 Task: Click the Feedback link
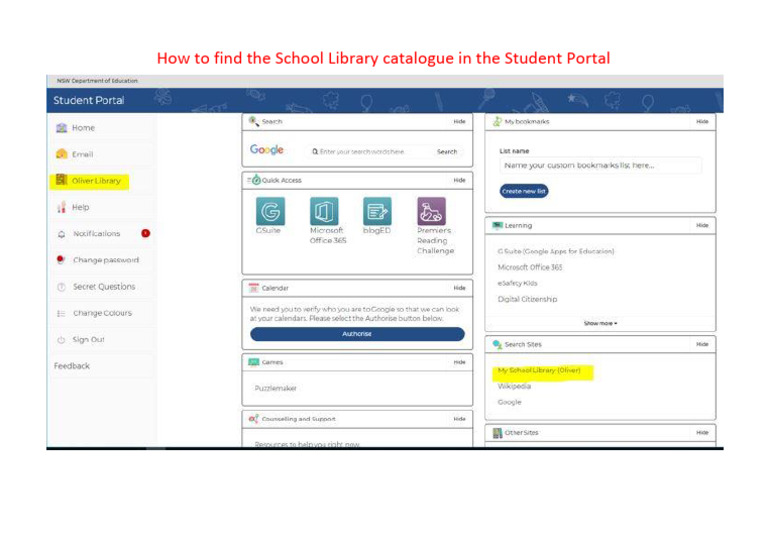coord(72,366)
